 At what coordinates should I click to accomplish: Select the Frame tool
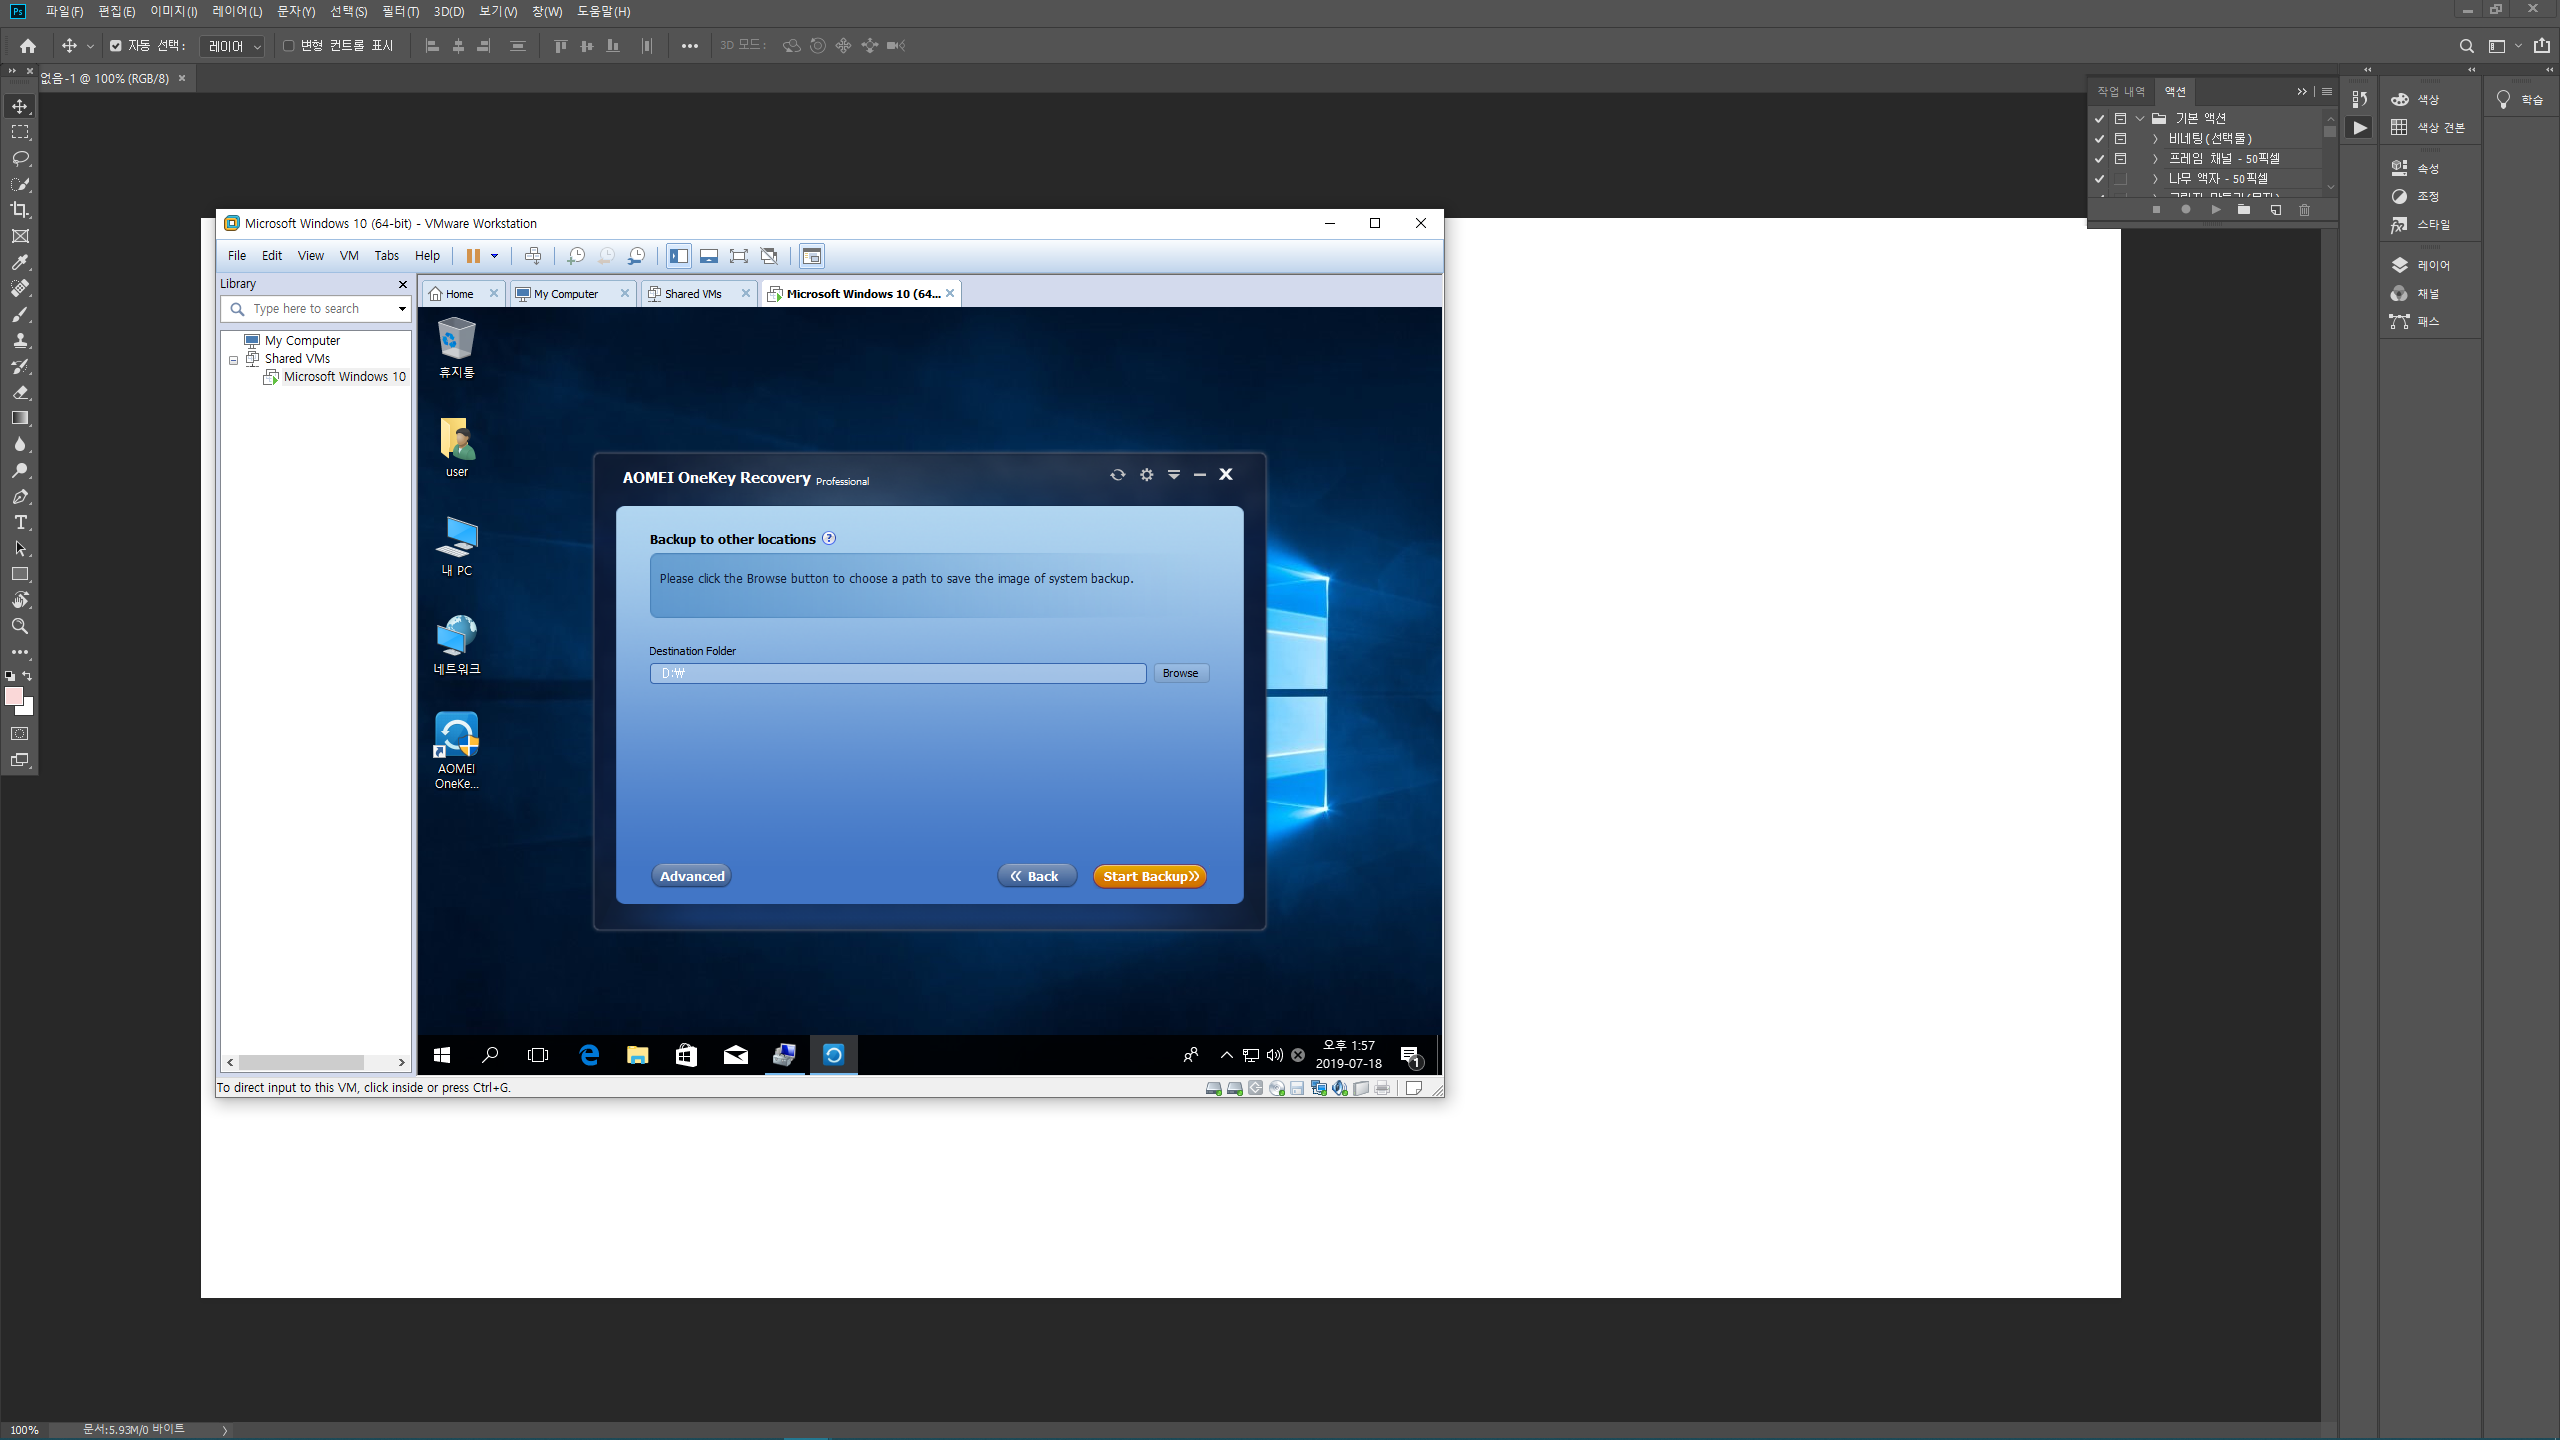tap(20, 236)
